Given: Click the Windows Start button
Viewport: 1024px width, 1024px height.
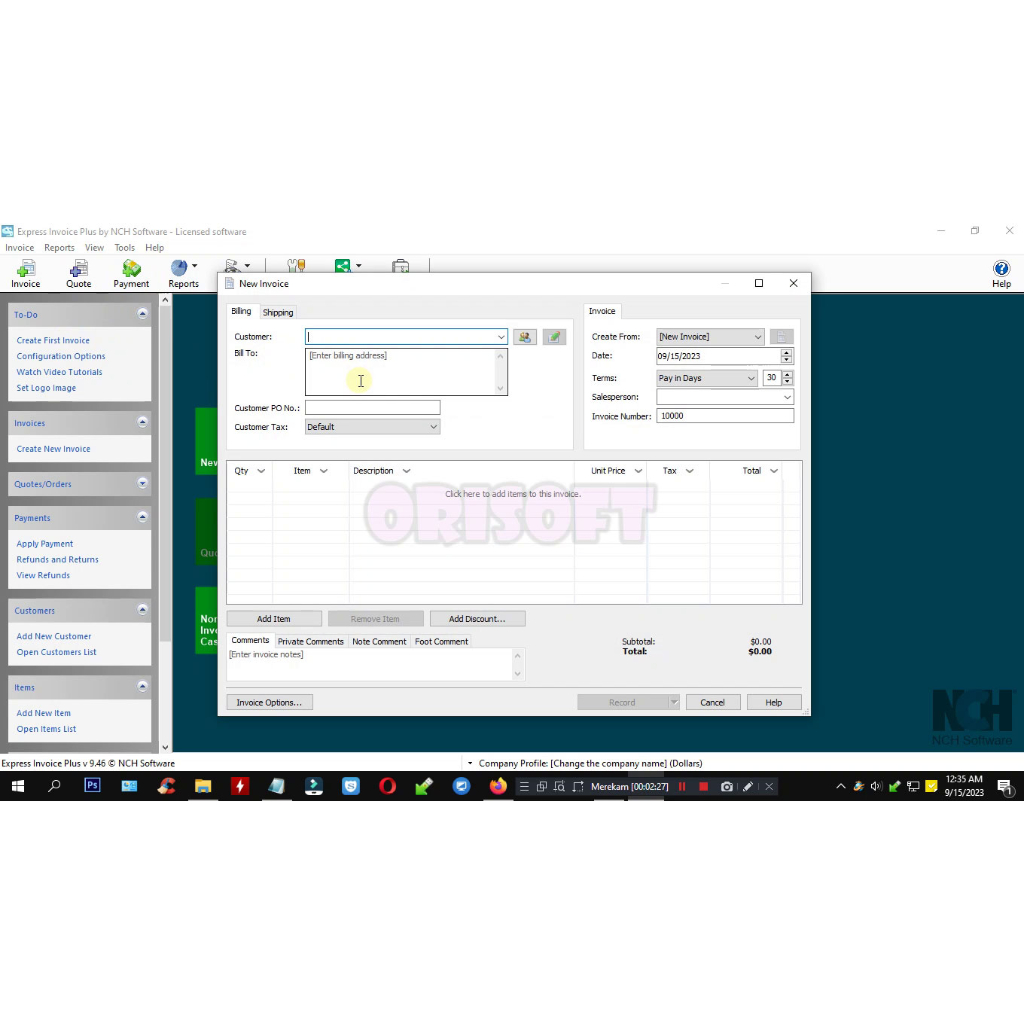Looking at the screenshot, I should (18, 786).
